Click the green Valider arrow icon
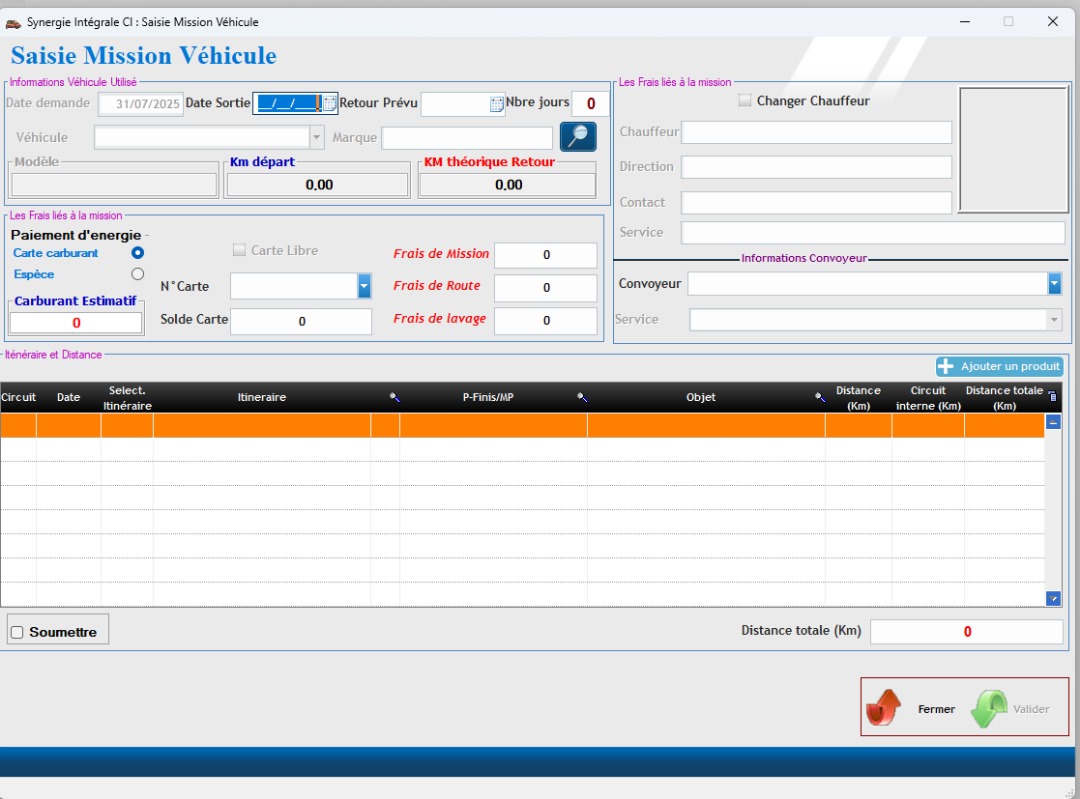The image size is (1080, 799). coord(989,708)
